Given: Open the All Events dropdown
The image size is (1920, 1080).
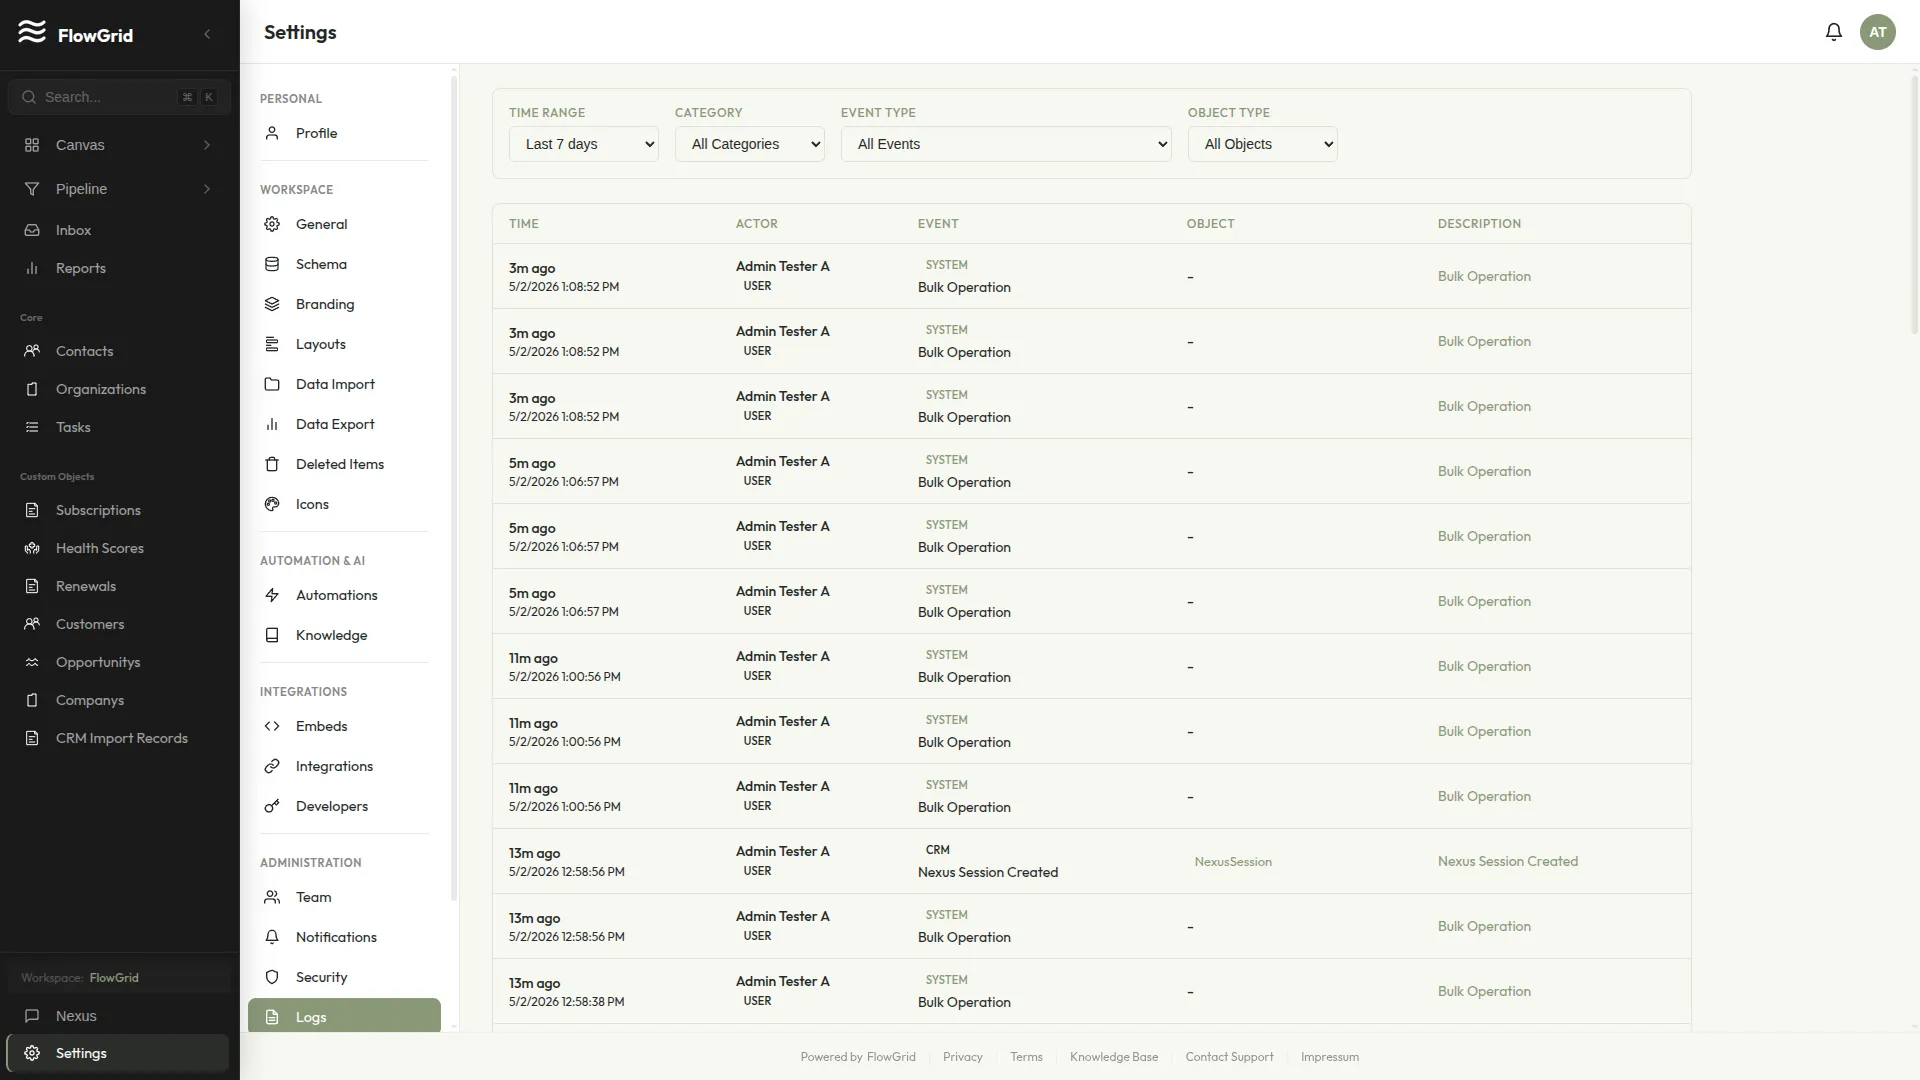Looking at the screenshot, I should pyautogui.click(x=1006, y=144).
